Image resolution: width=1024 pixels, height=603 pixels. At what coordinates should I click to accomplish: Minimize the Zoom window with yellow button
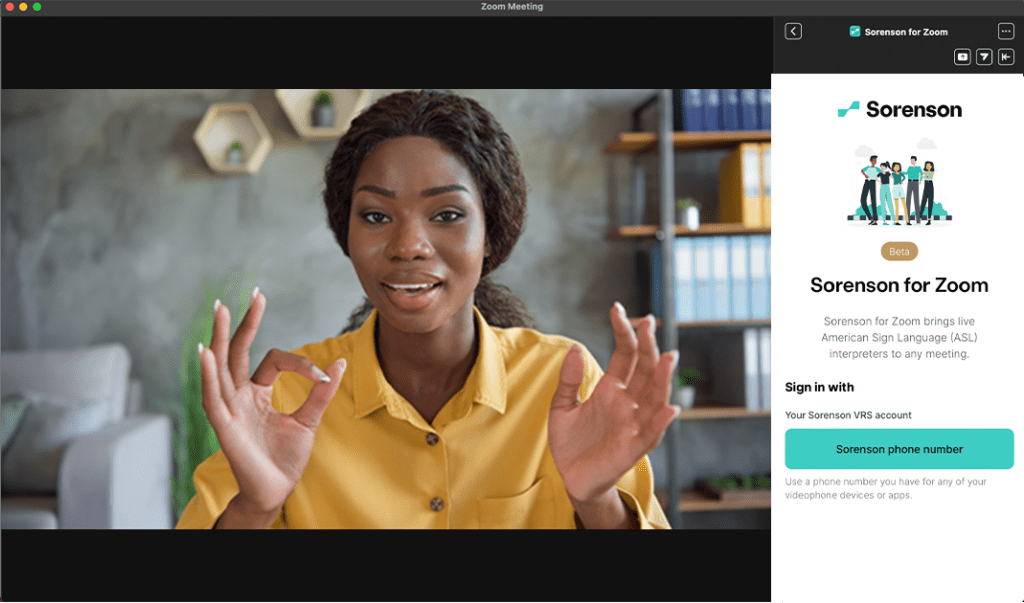pos(23,7)
